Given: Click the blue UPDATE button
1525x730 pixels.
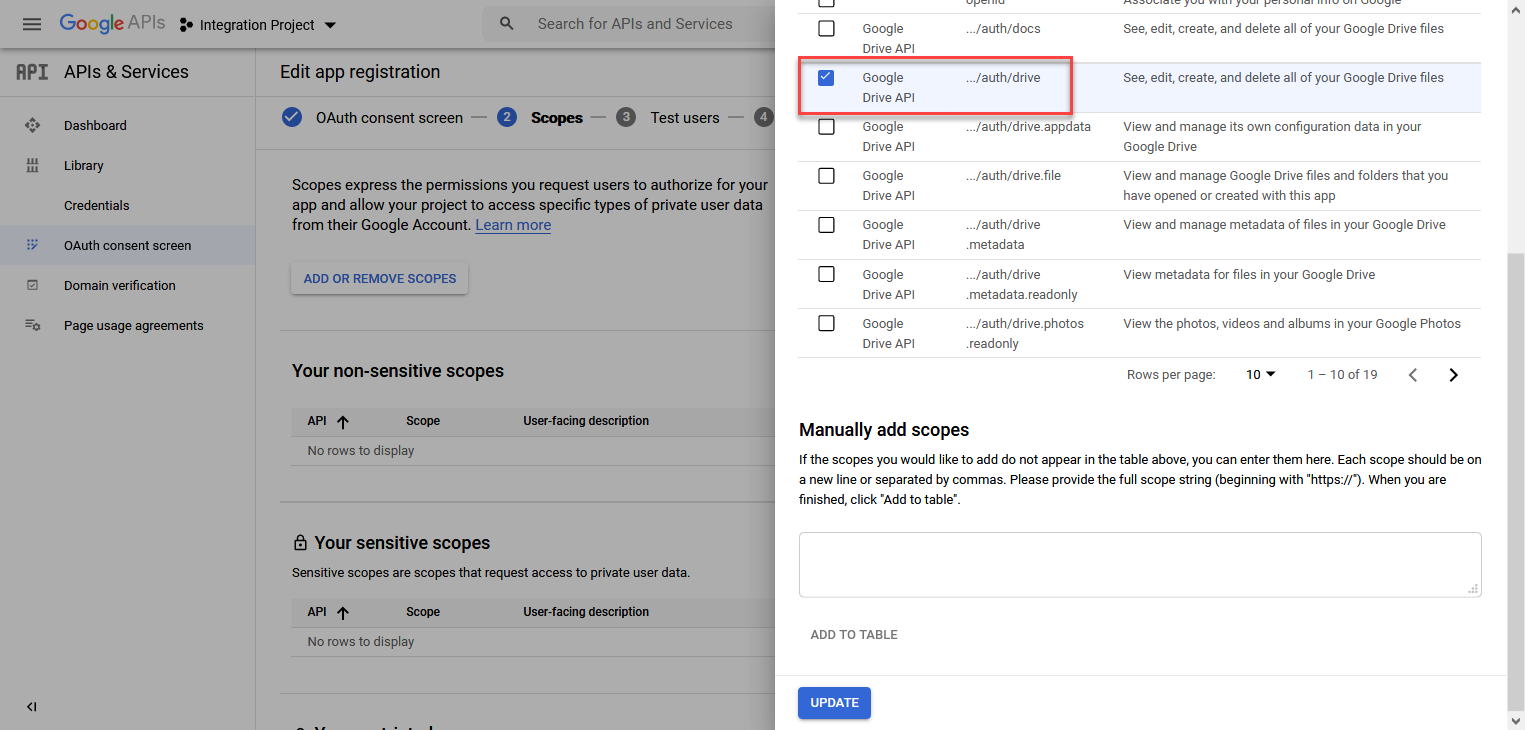Looking at the screenshot, I should [834, 703].
